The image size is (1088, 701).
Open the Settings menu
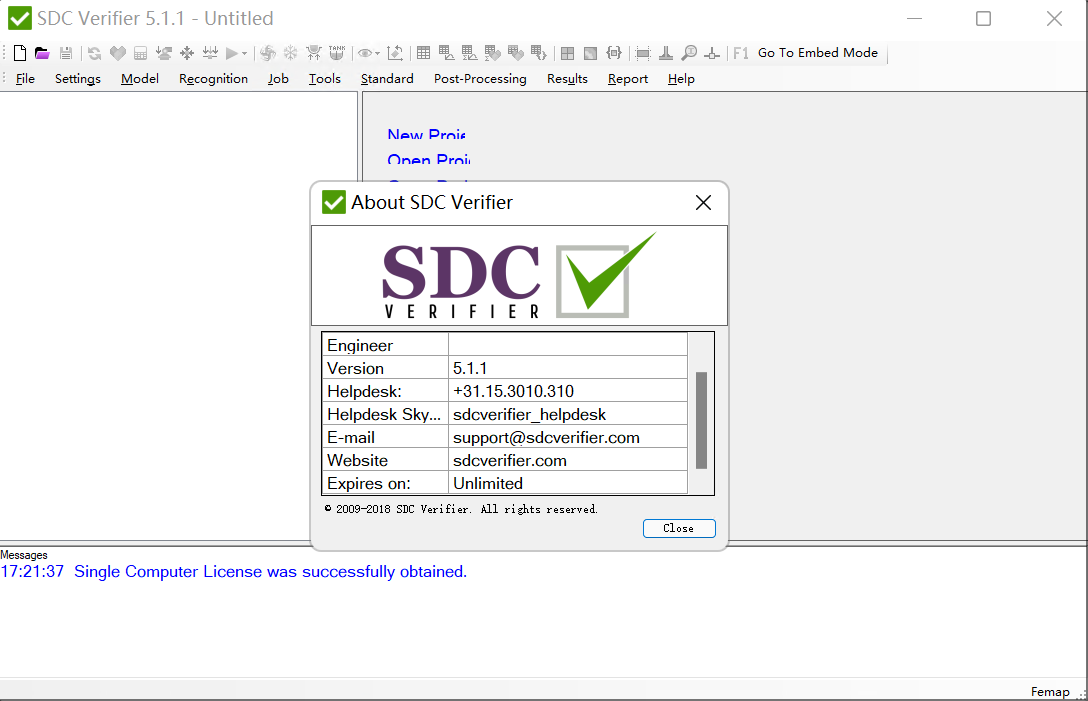[78, 79]
